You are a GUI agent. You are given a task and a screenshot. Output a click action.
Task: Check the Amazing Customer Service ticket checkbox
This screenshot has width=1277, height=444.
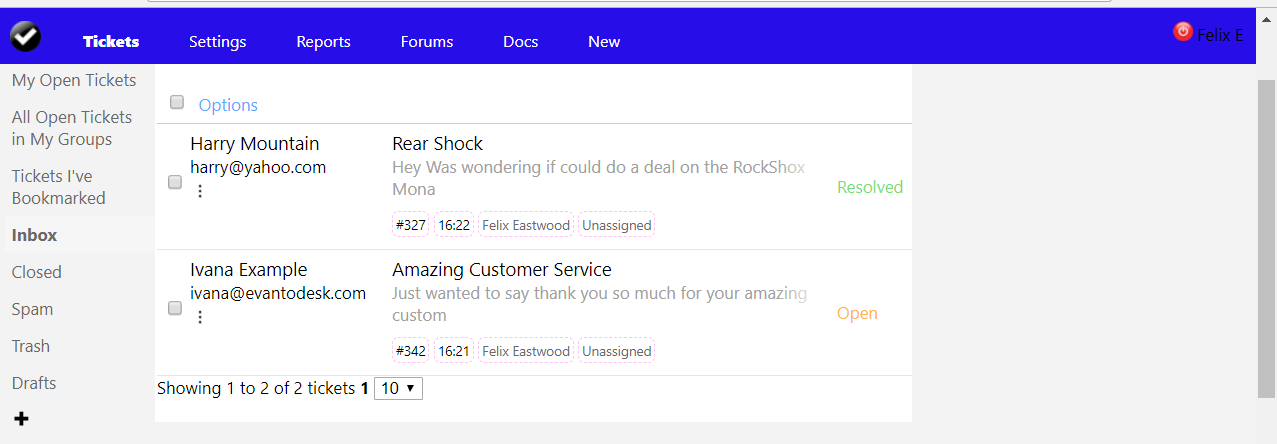pyautogui.click(x=175, y=308)
